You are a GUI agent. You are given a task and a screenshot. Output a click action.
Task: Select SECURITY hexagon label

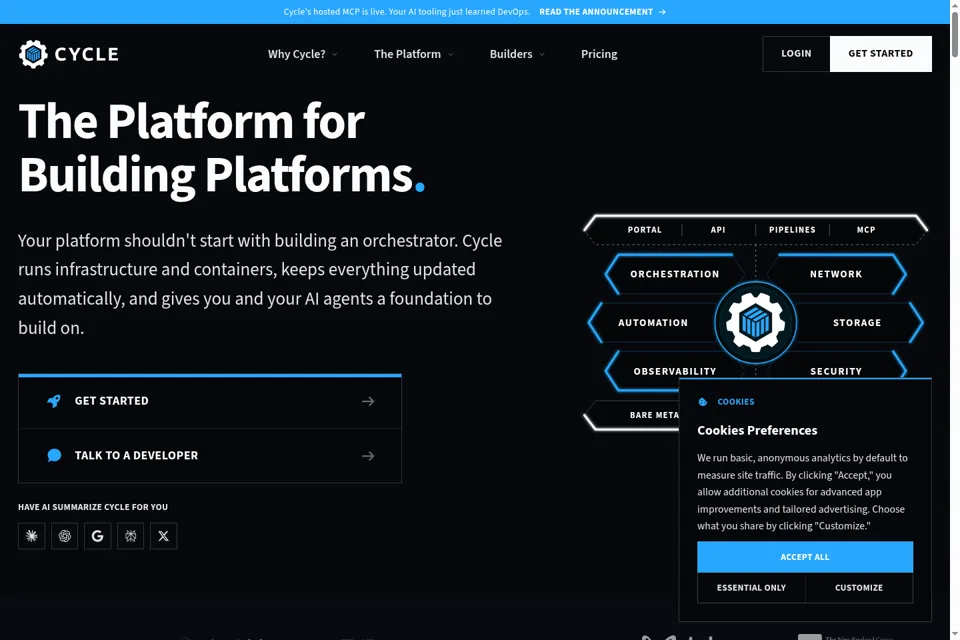836,371
